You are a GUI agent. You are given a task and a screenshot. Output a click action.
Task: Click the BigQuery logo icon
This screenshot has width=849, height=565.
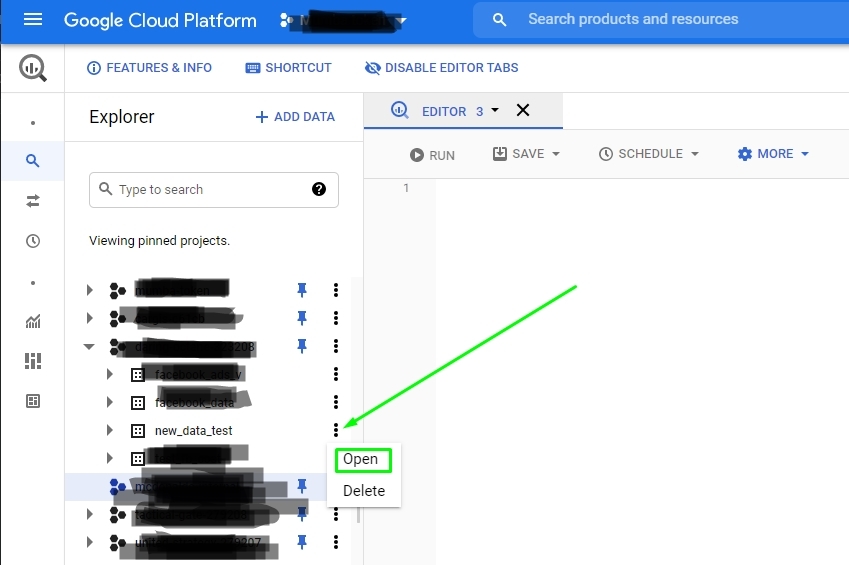point(33,68)
